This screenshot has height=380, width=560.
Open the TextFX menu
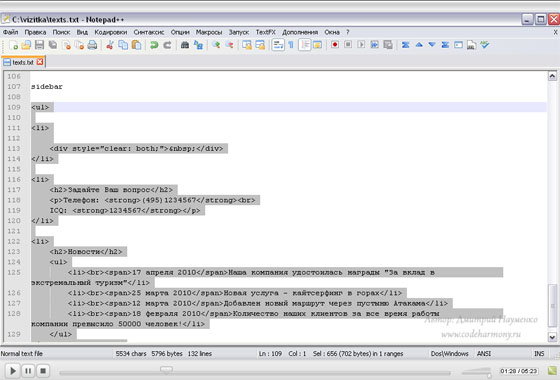(x=265, y=32)
